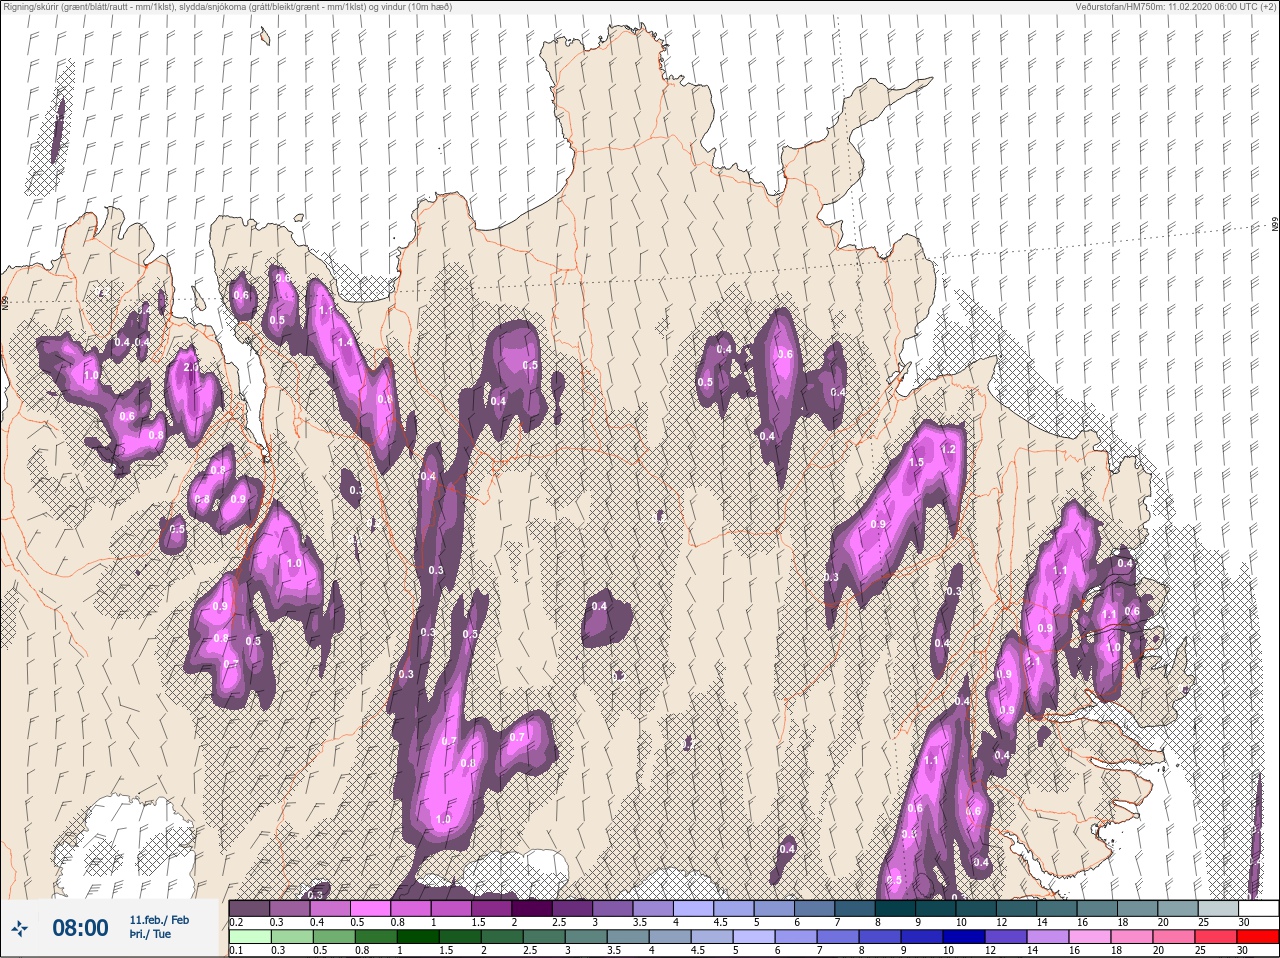The width and height of the screenshot is (1280, 958).
Task: Click the map title starting with Rigning/skúrir
Action: click(x=227, y=7)
